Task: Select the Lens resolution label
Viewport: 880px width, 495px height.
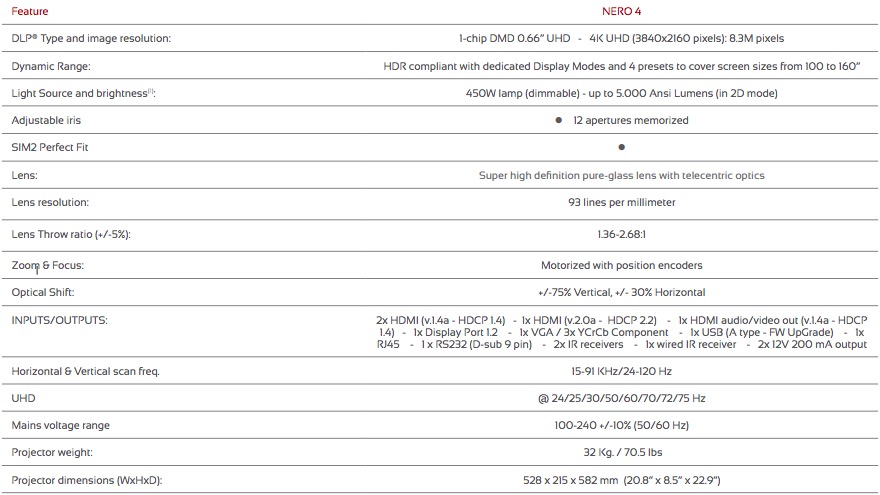Action: pyautogui.click(x=50, y=202)
